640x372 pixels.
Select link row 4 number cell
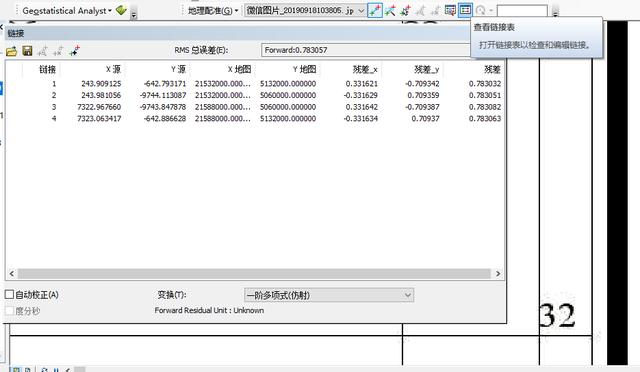pos(54,118)
